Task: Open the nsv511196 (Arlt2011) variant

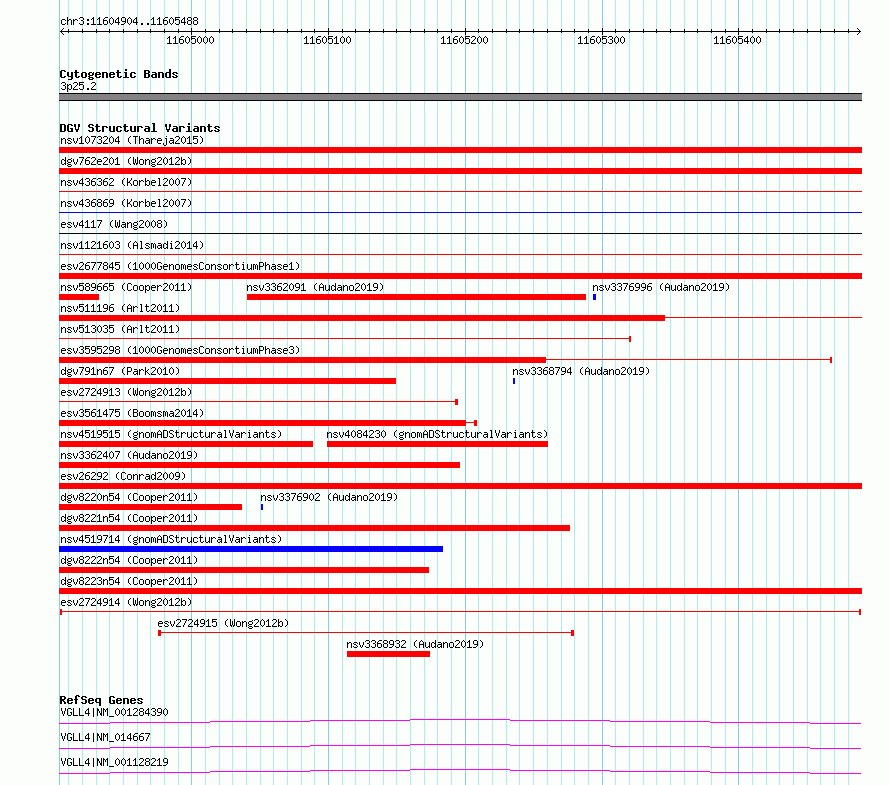Action: tap(120, 308)
